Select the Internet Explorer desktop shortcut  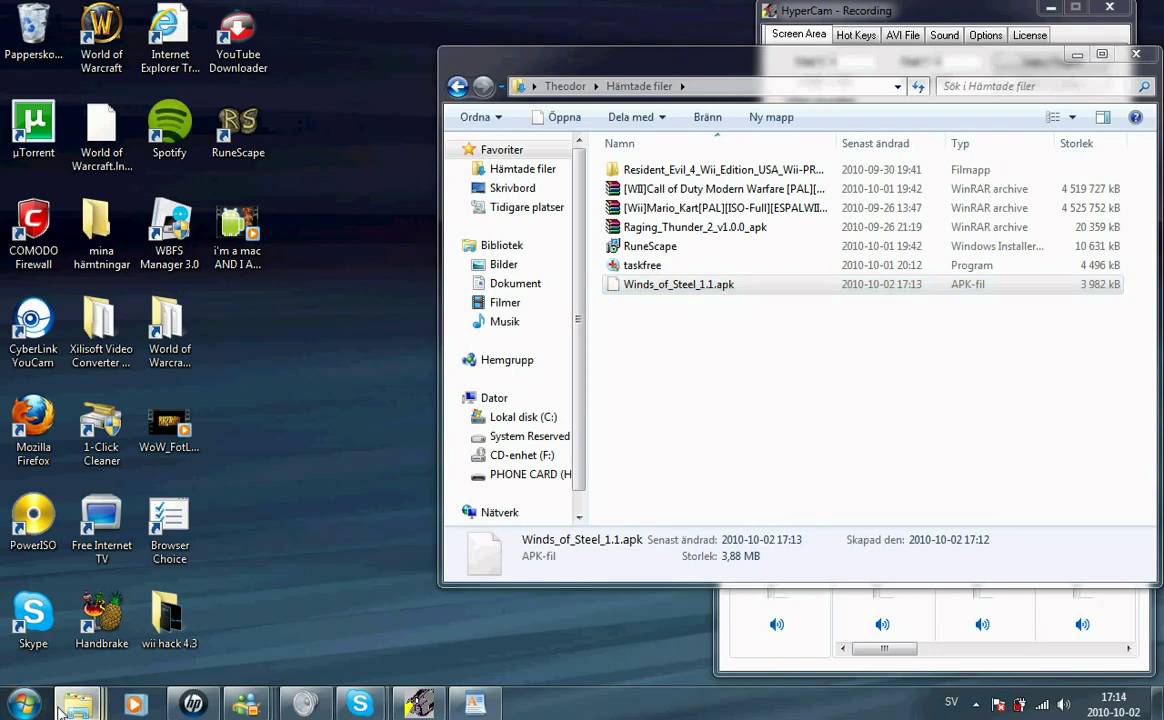170,37
